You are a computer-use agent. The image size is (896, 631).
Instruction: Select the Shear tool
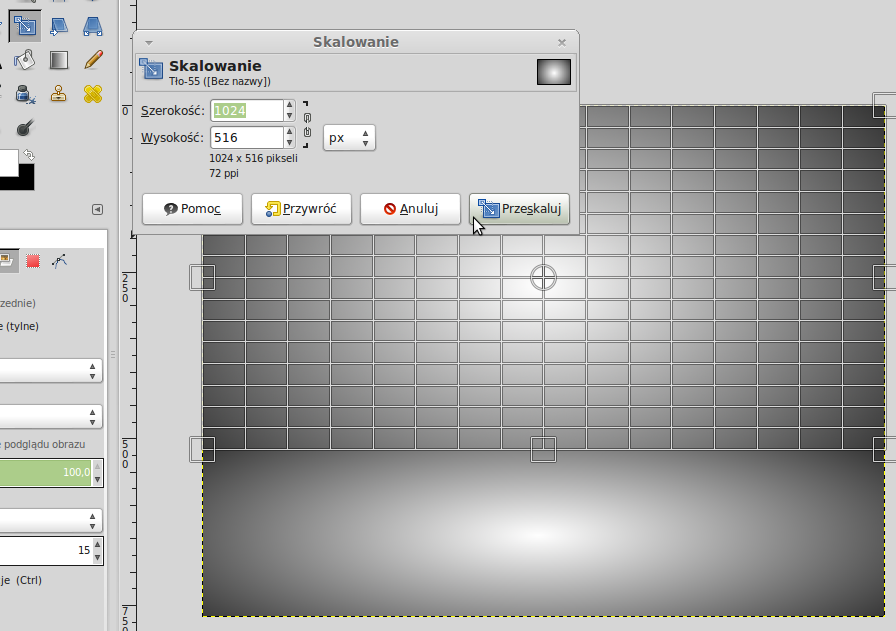tap(59, 25)
